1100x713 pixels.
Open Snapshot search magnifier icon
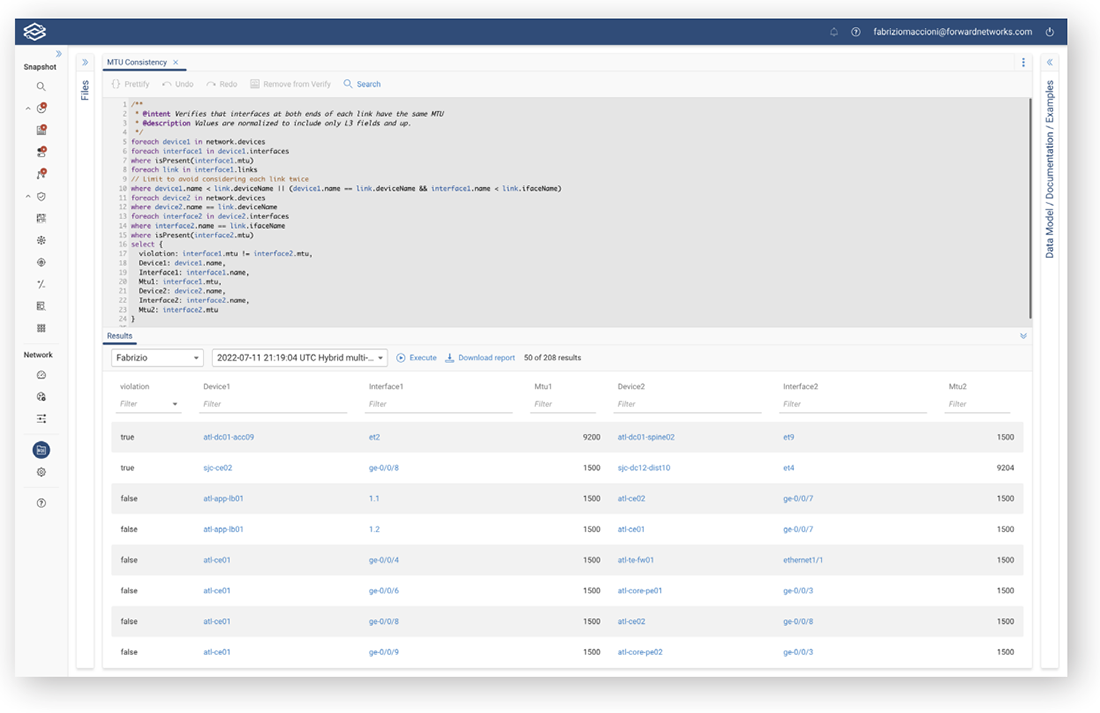(41, 86)
